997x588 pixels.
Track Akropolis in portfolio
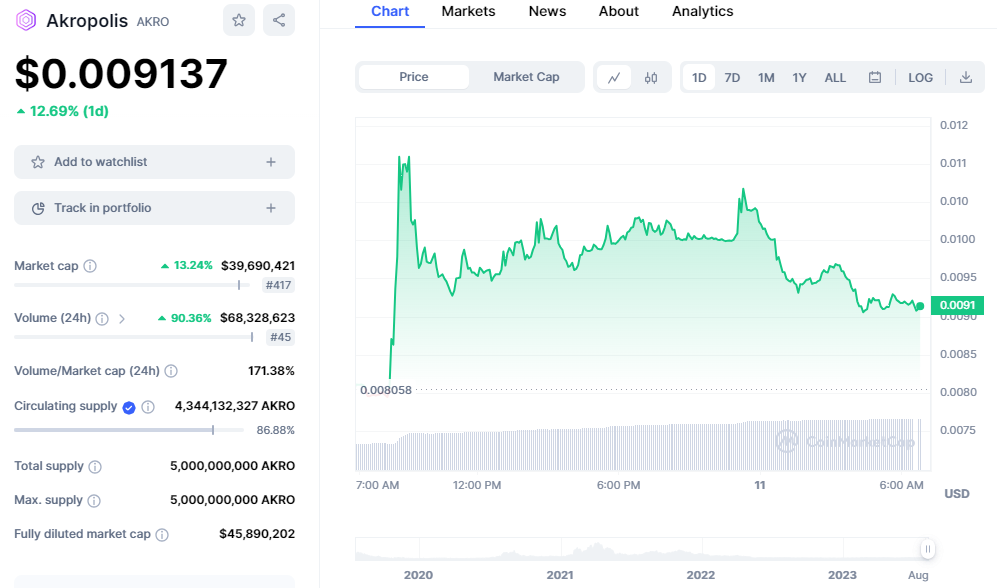155,208
